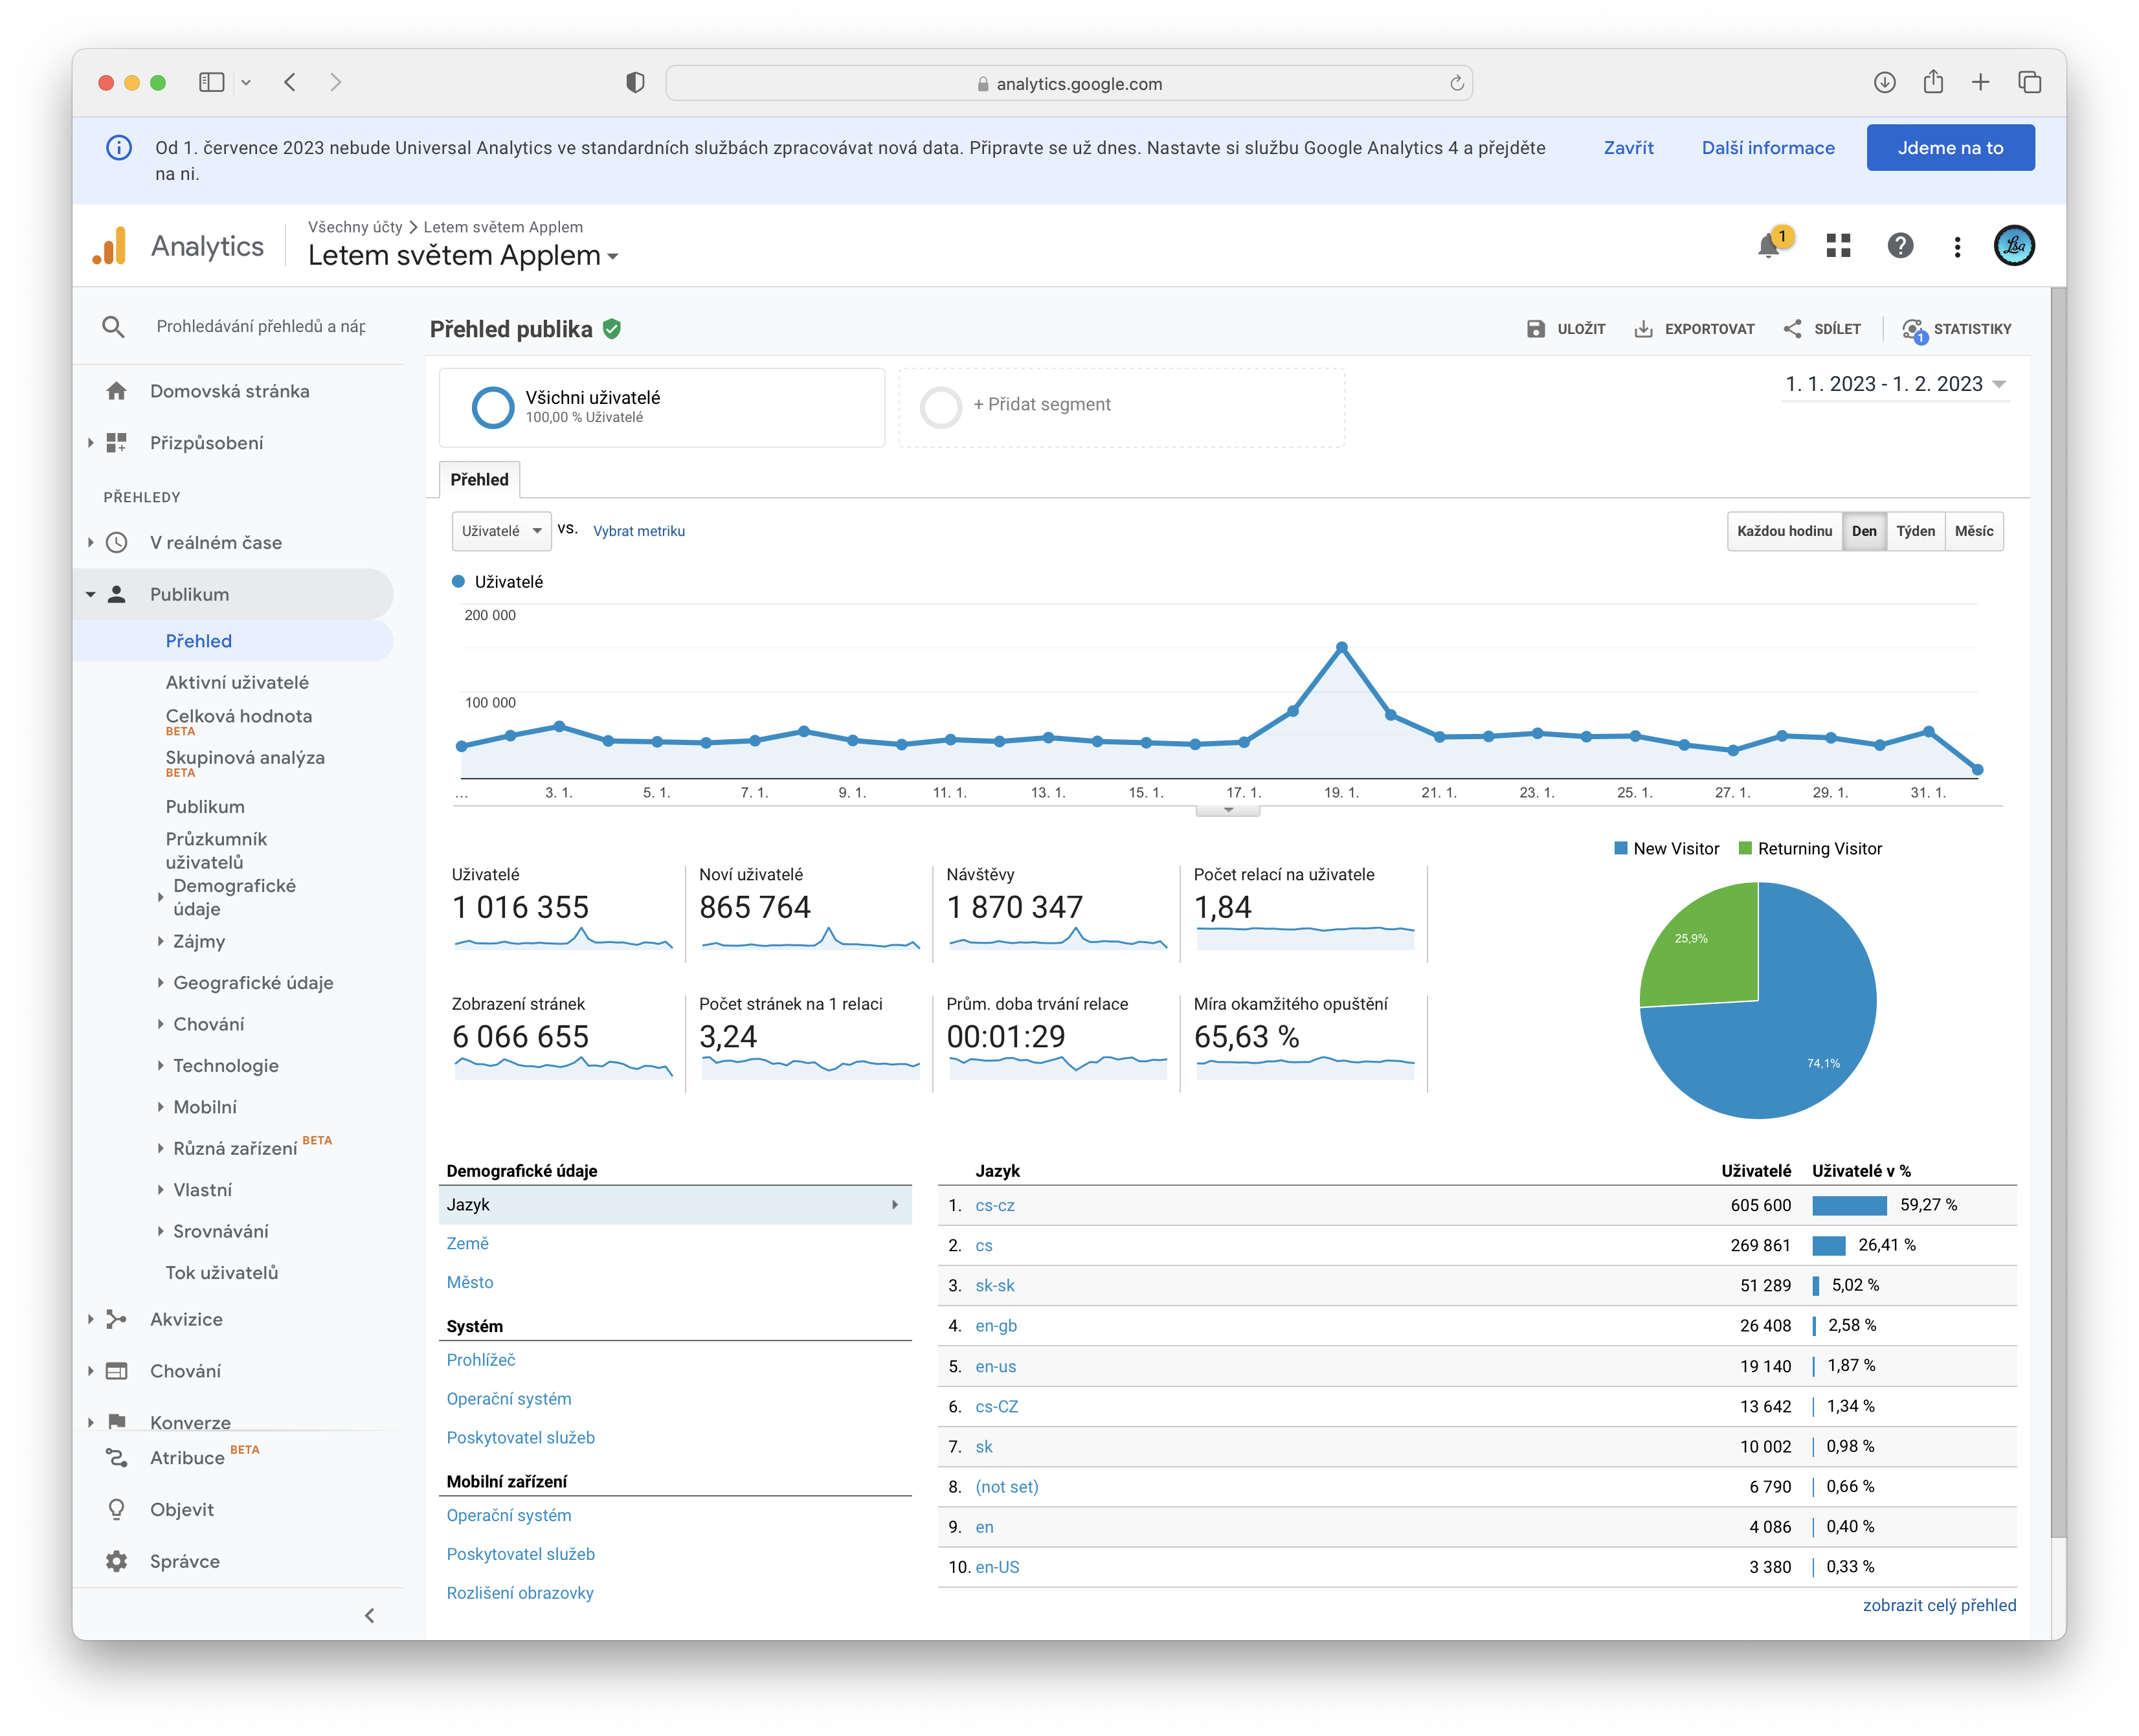Click the notifications bell icon

coord(1768,246)
